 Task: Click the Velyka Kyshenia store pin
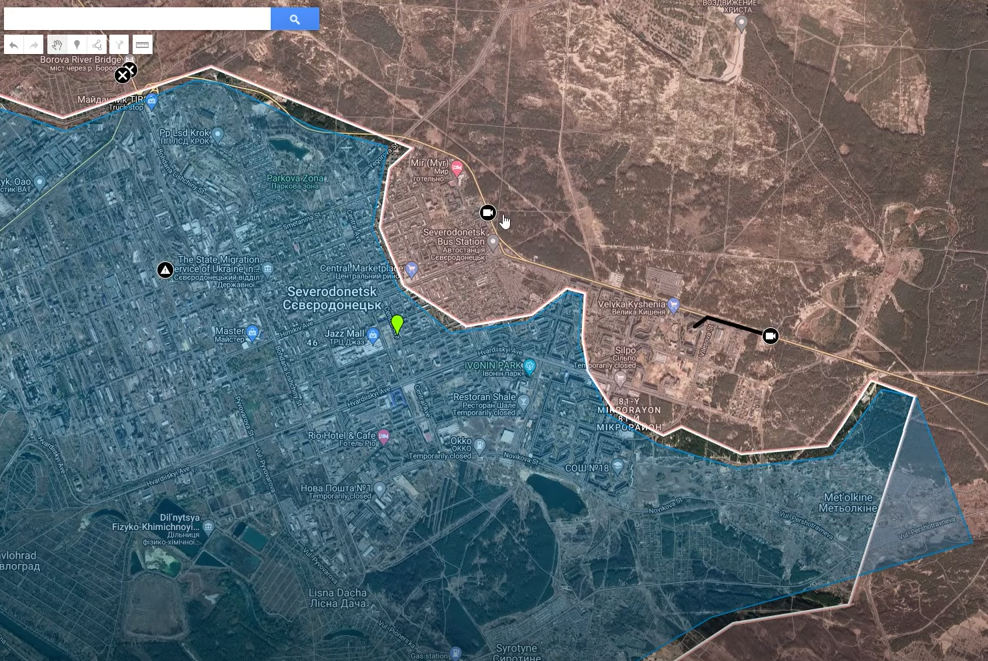click(674, 305)
